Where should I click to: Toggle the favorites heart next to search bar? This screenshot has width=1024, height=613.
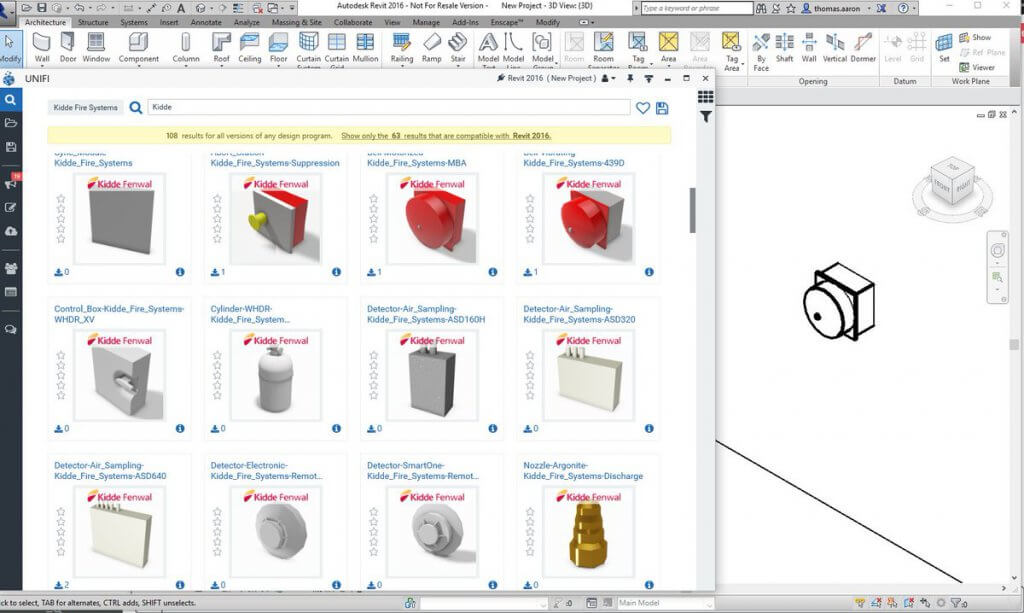click(643, 110)
